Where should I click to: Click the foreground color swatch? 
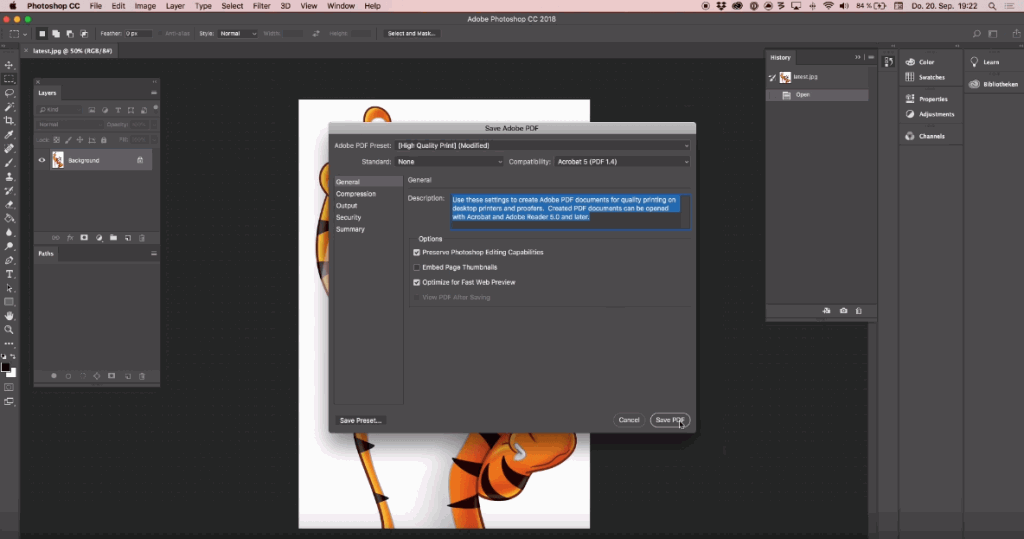pyautogui.click(x=6, y=367)
